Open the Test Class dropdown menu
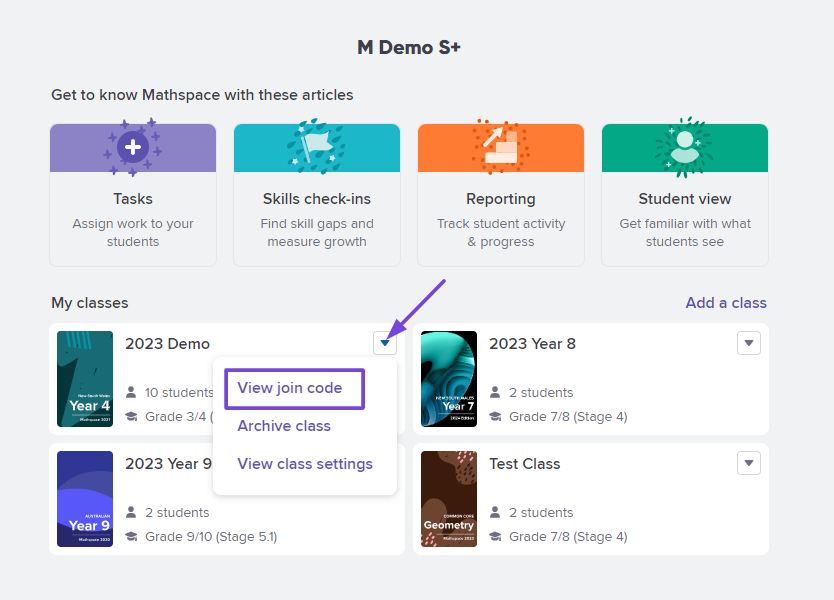This screenshot has height=600, width=834. coord(748,463)
